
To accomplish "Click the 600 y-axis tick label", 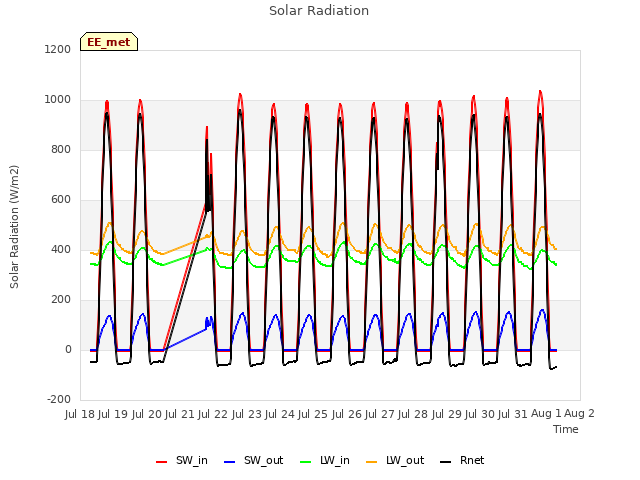I will click(61, 200).
